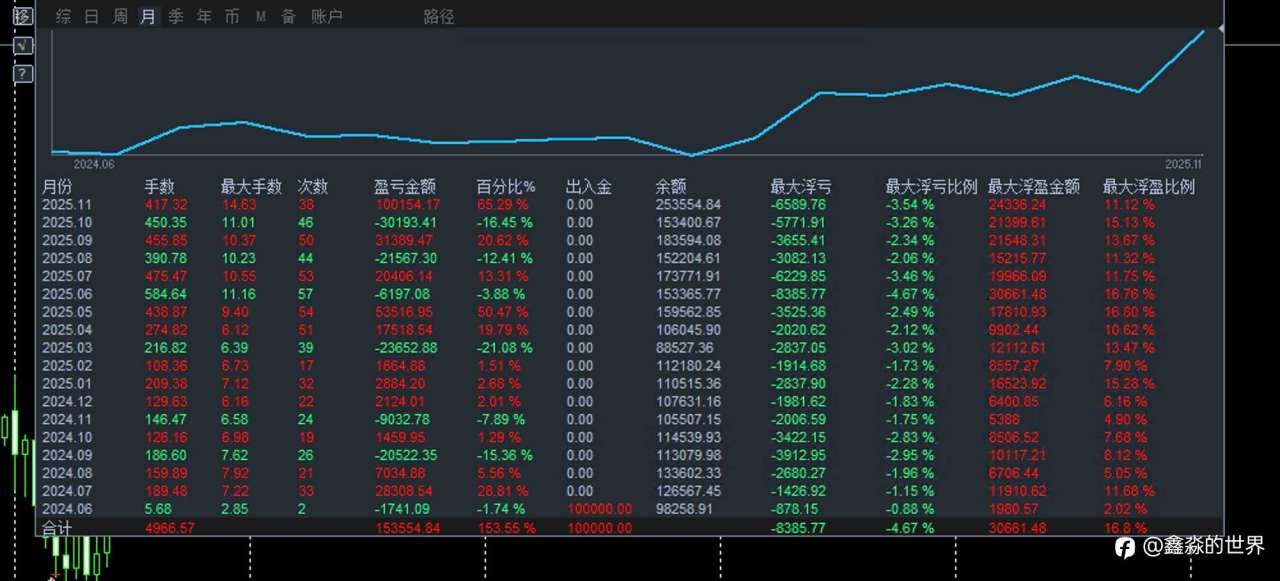The height and width of the screenshot is (581, 1280).
Task: Select the 币 currency toolbar icon
Action: 232,16
